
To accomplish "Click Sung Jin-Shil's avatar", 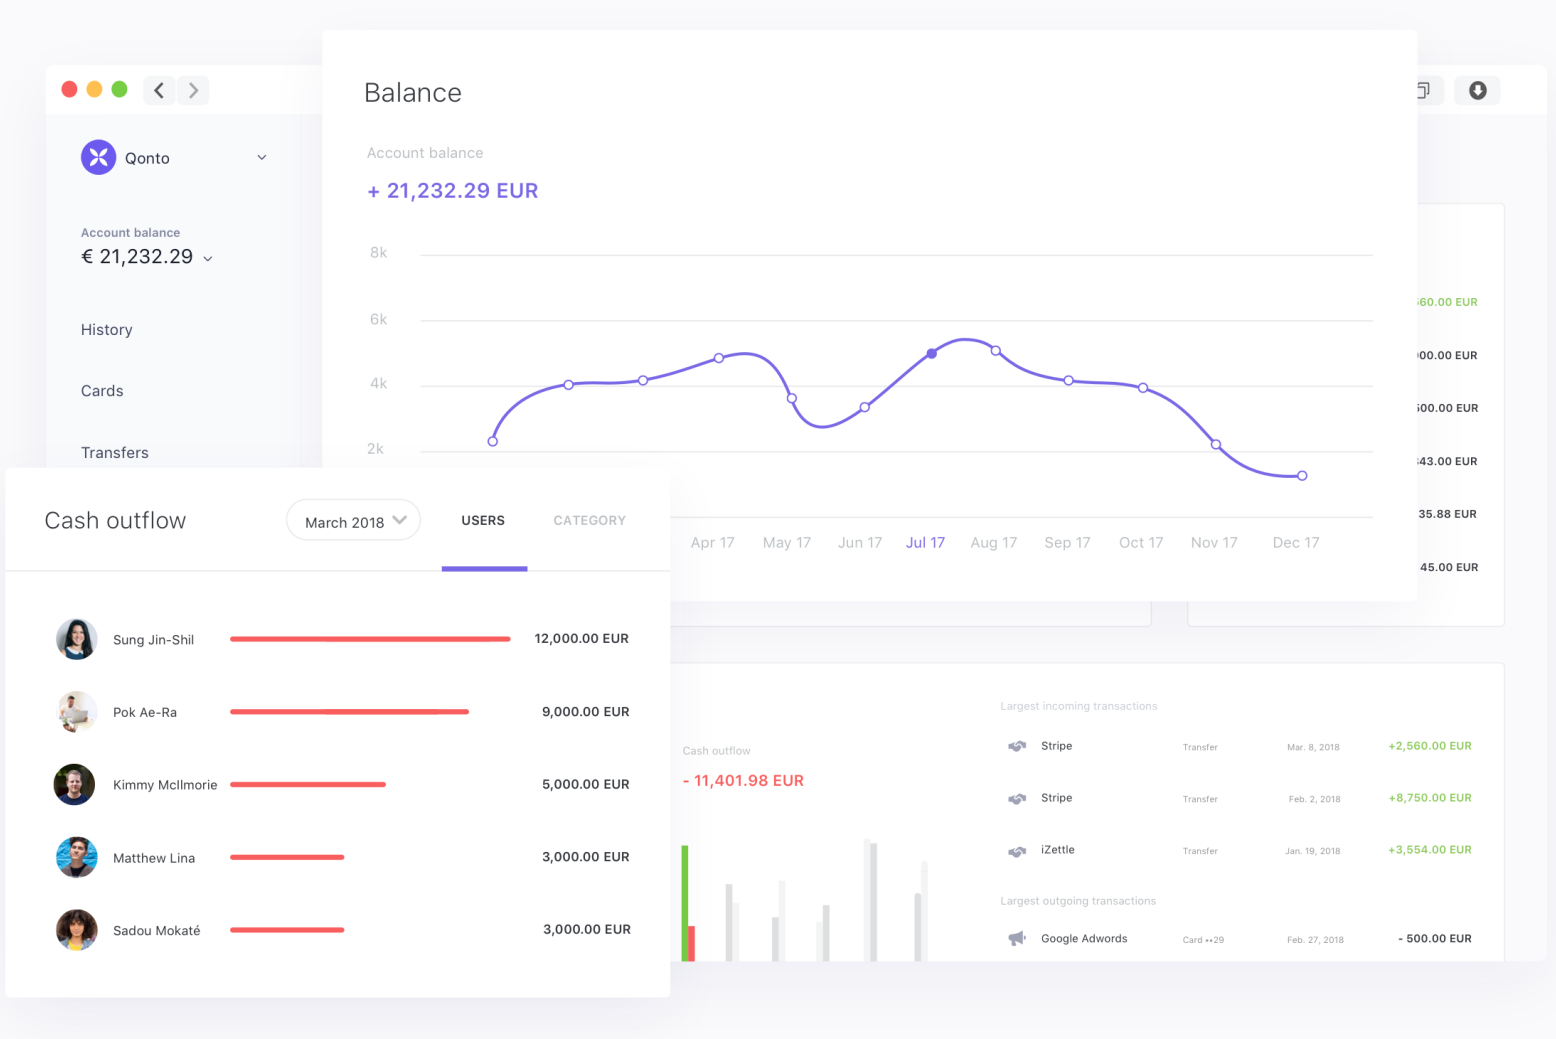I will [76, 639].
